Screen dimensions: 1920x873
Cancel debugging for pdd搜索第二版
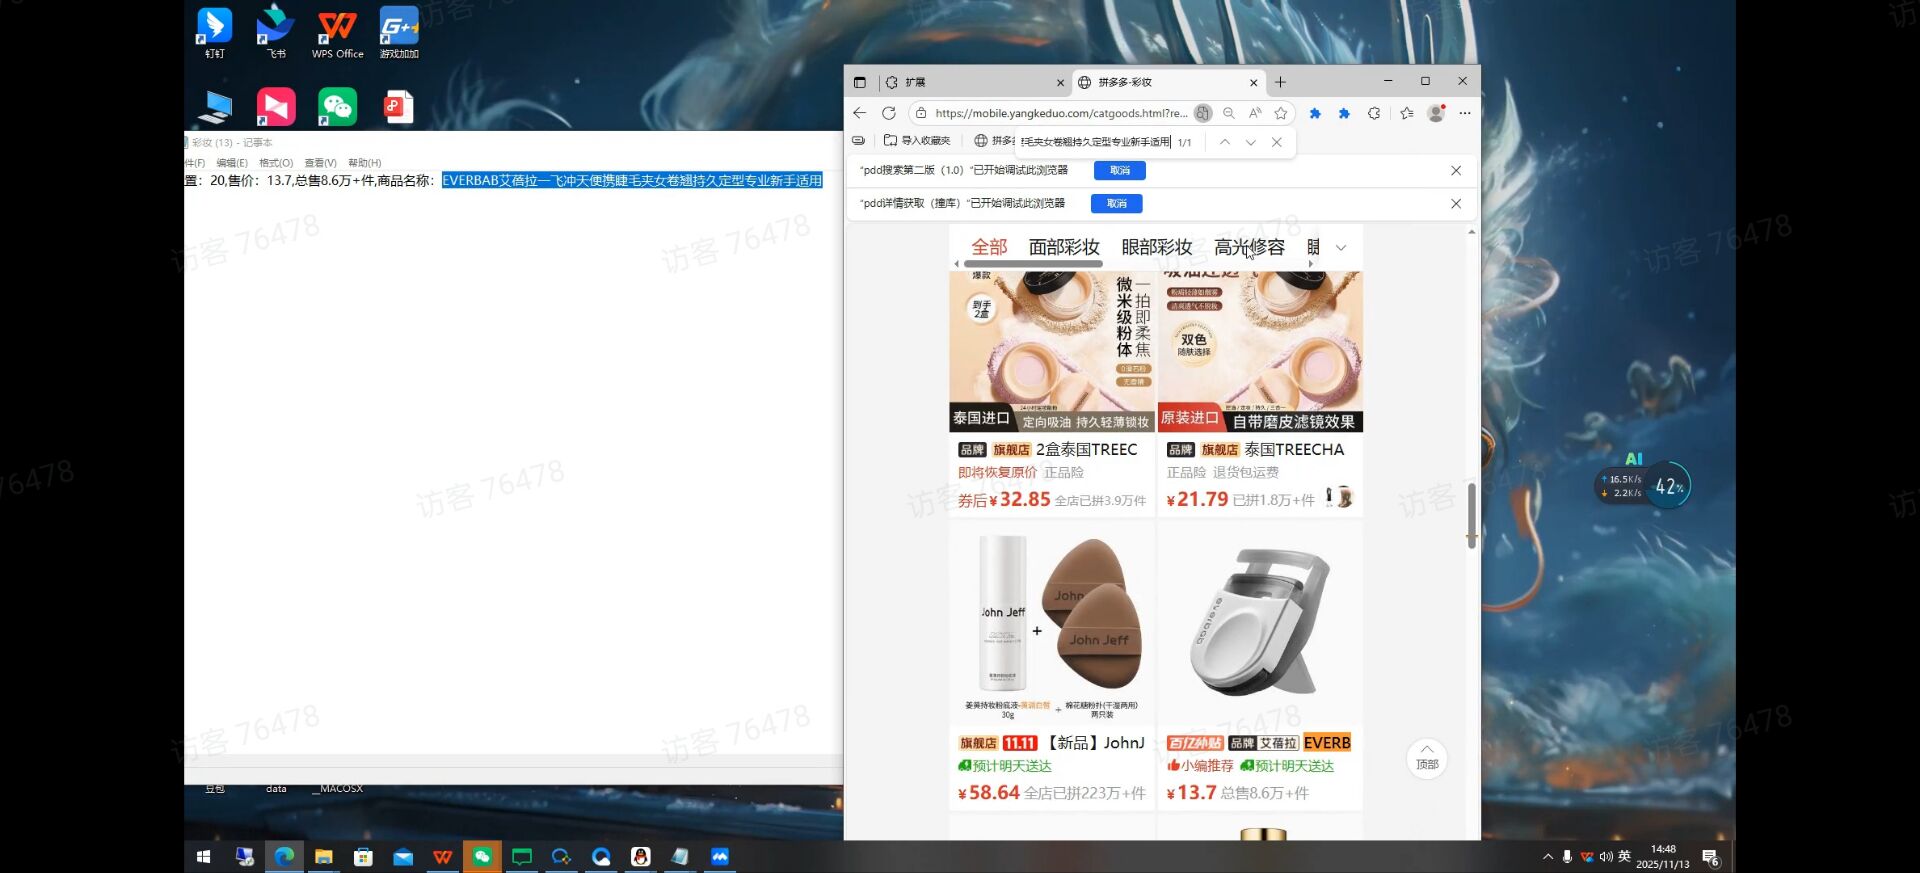point(1119,170)
